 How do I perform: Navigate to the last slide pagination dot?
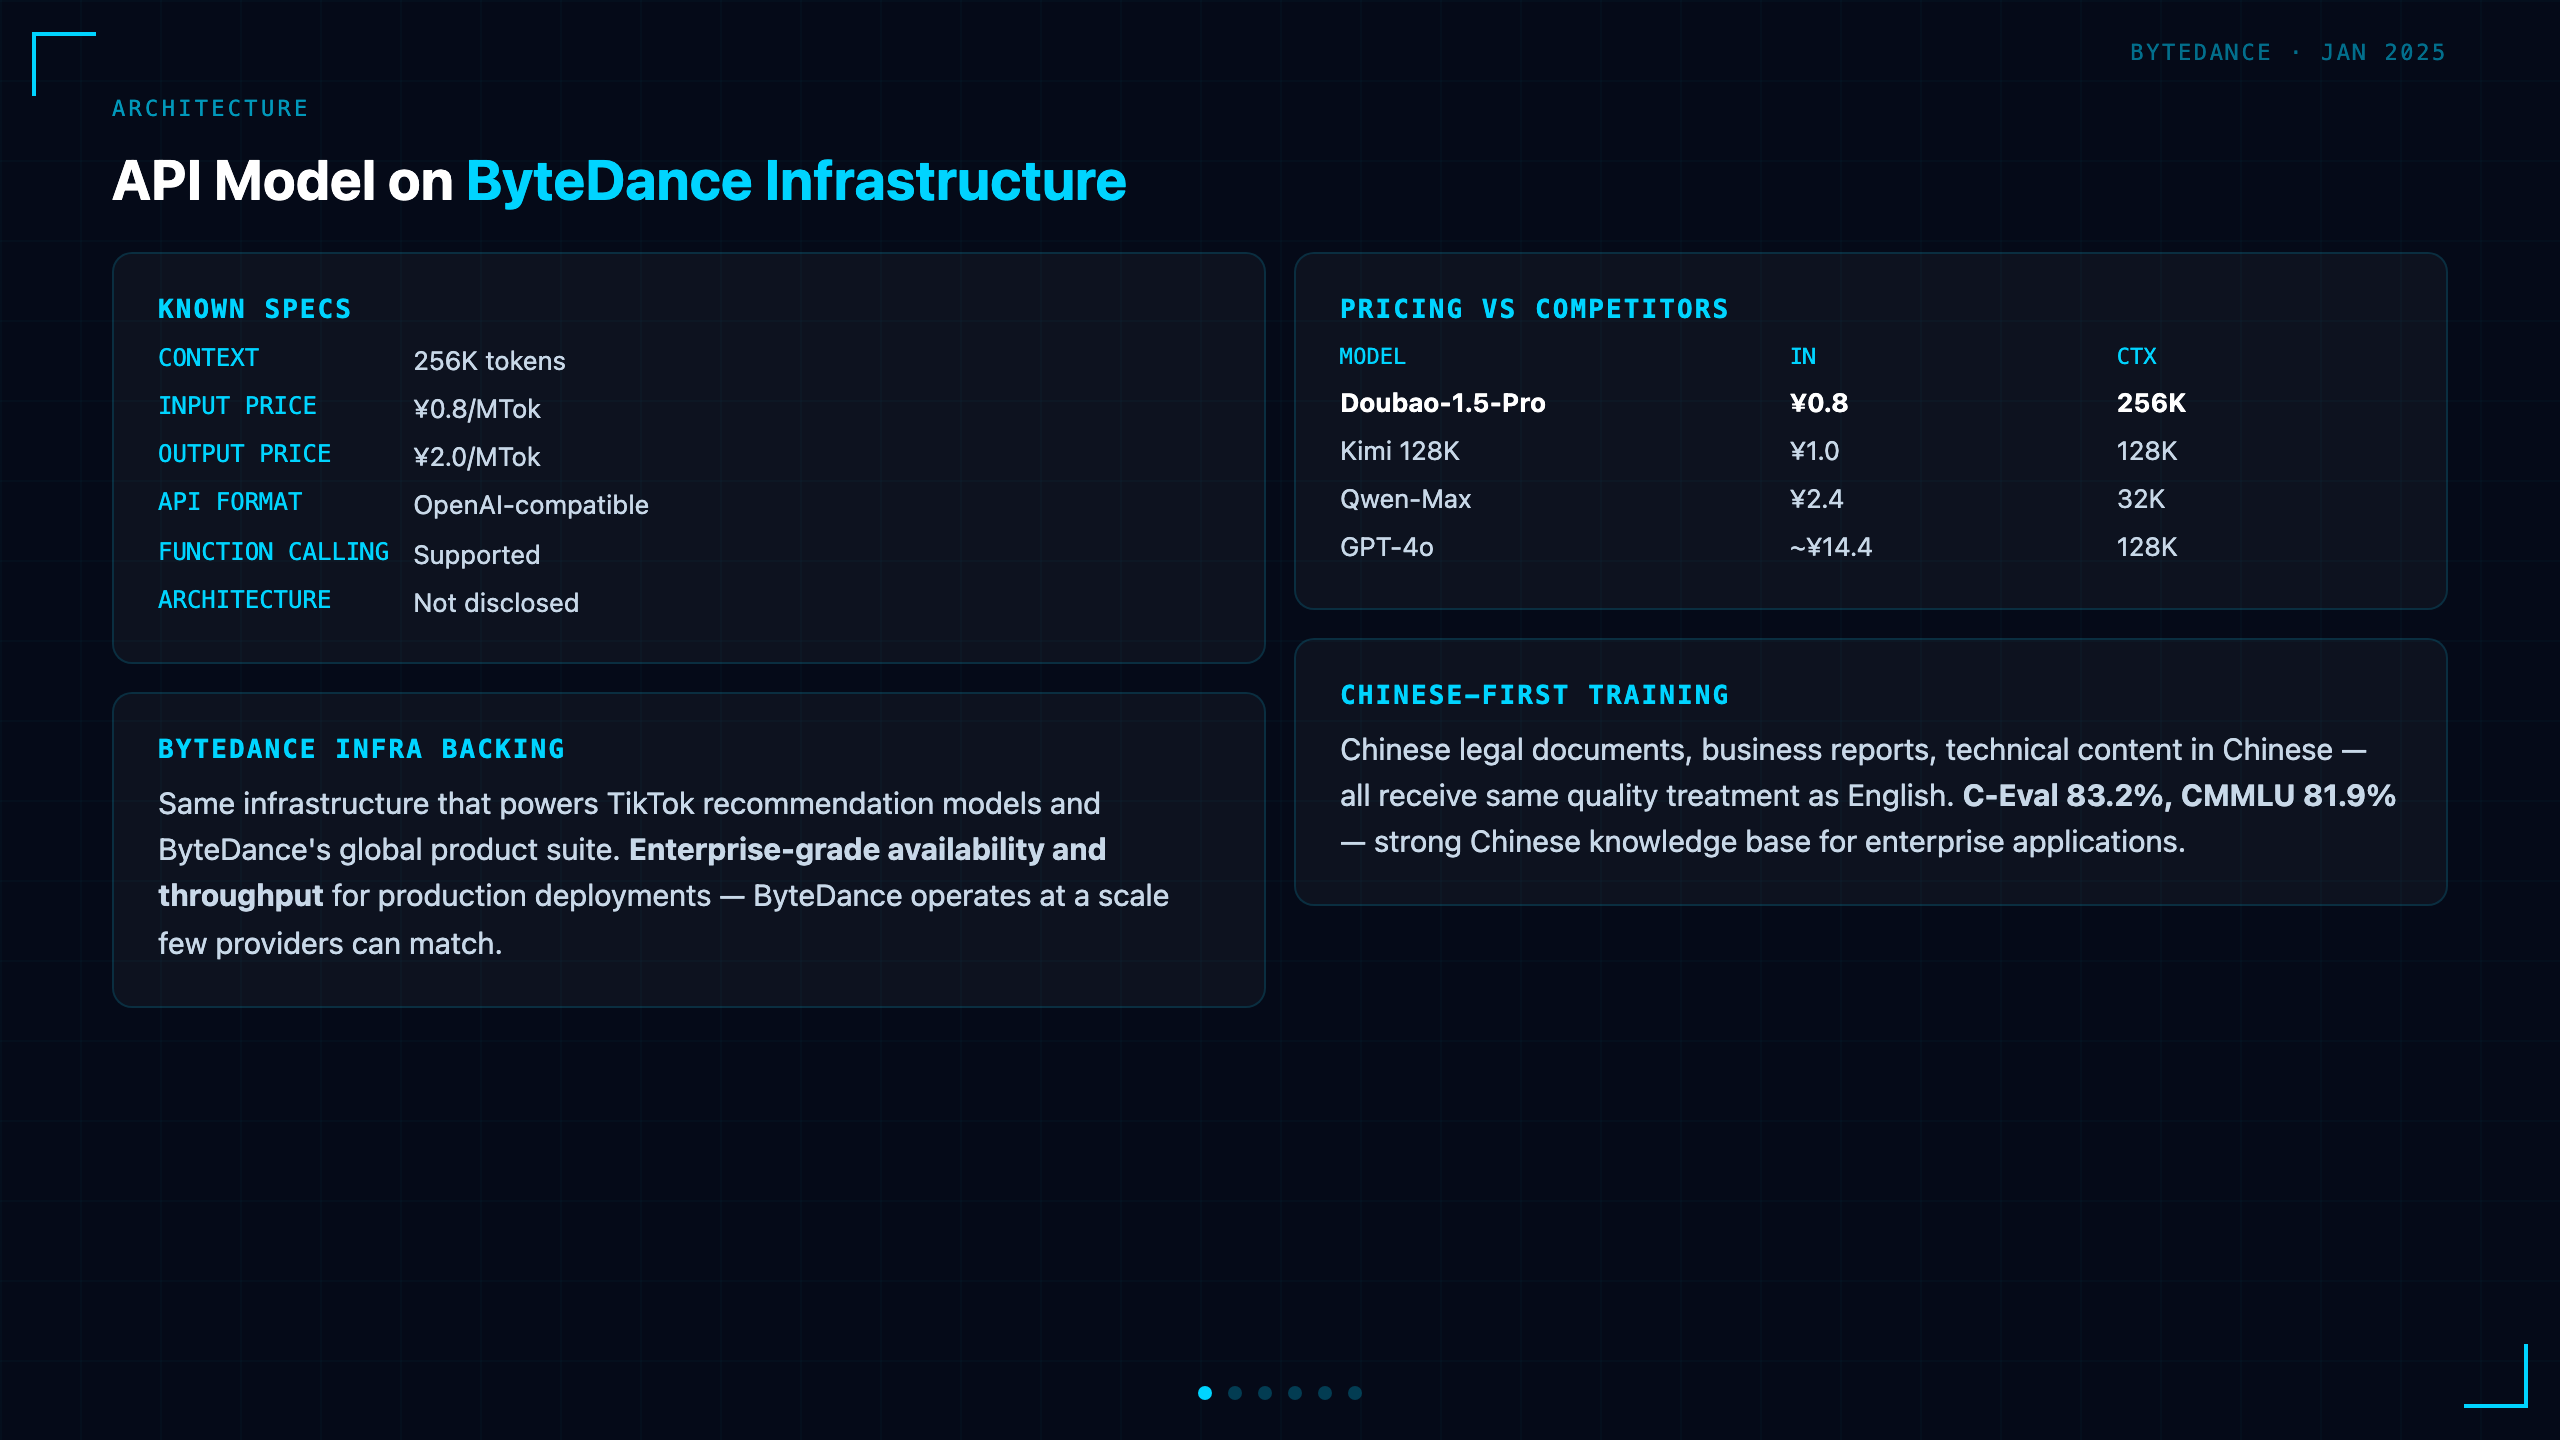[1355, 1393]
